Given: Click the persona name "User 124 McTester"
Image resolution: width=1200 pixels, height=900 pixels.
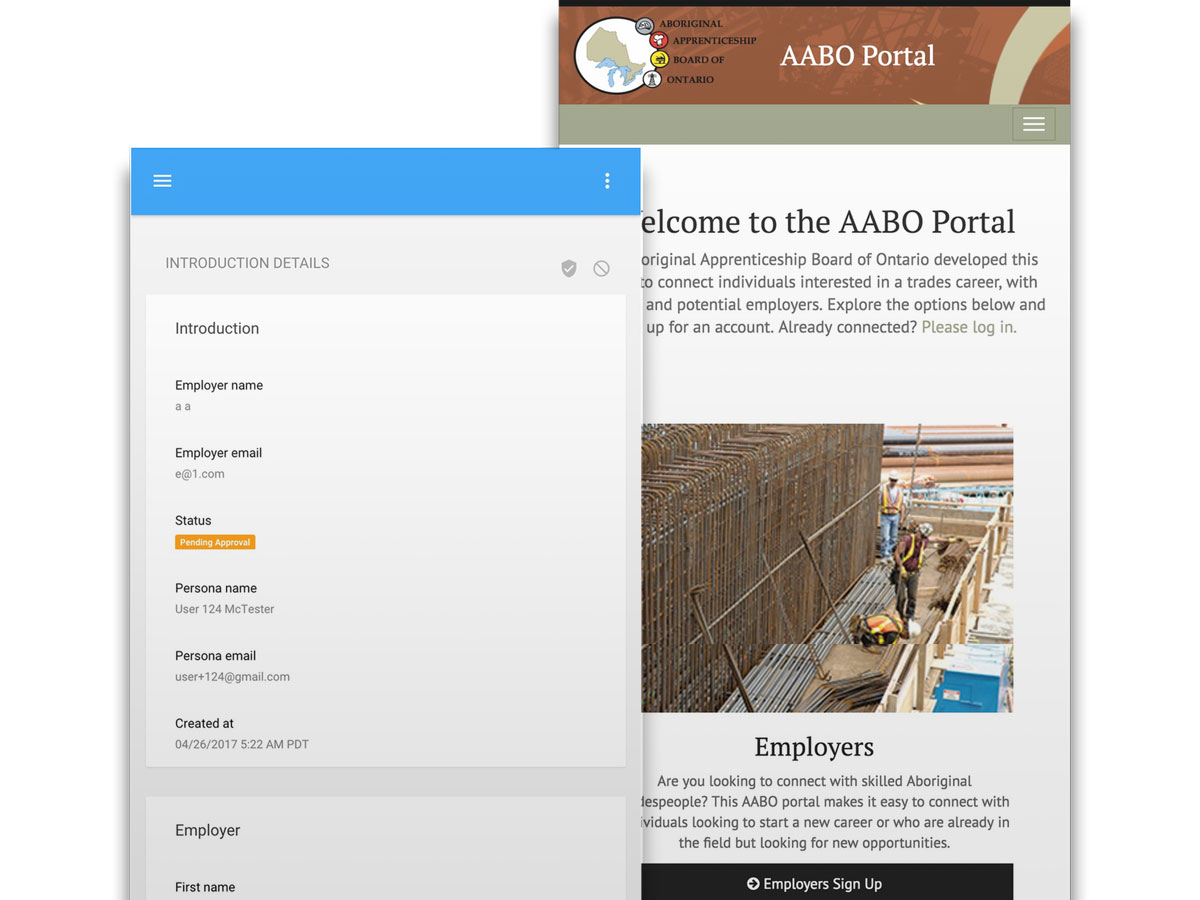Looking at the screenshot, I should (x=224, y=609).
